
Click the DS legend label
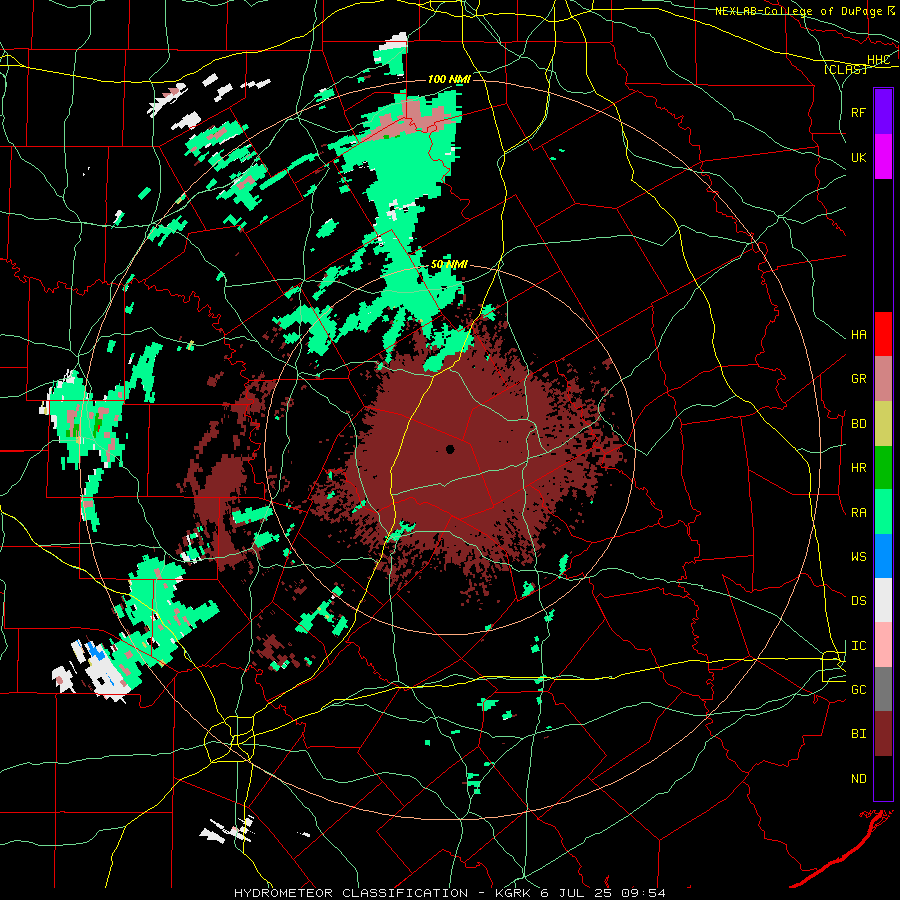pyautogui.click(x=858, y=601)
